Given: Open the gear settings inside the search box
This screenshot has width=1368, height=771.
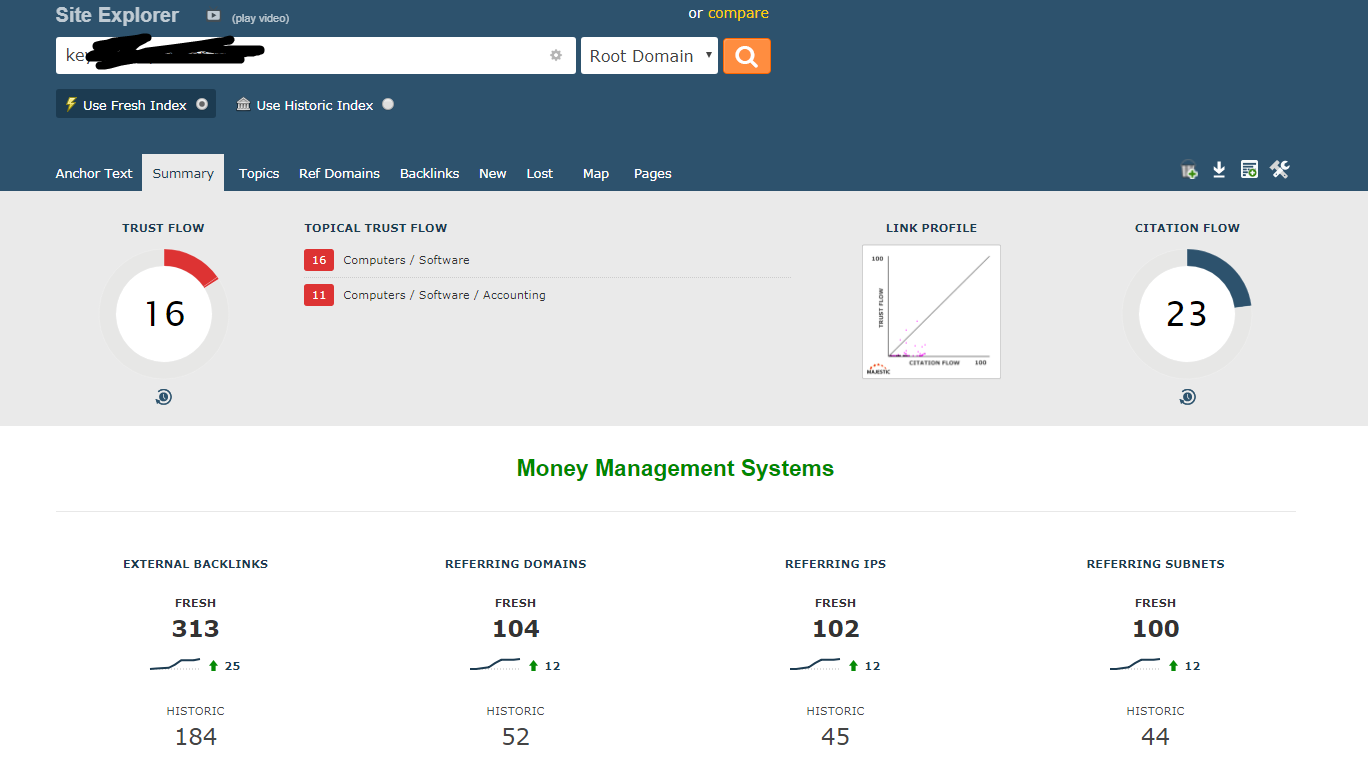Looking at the screenshot, I should [x=556, y=56].
